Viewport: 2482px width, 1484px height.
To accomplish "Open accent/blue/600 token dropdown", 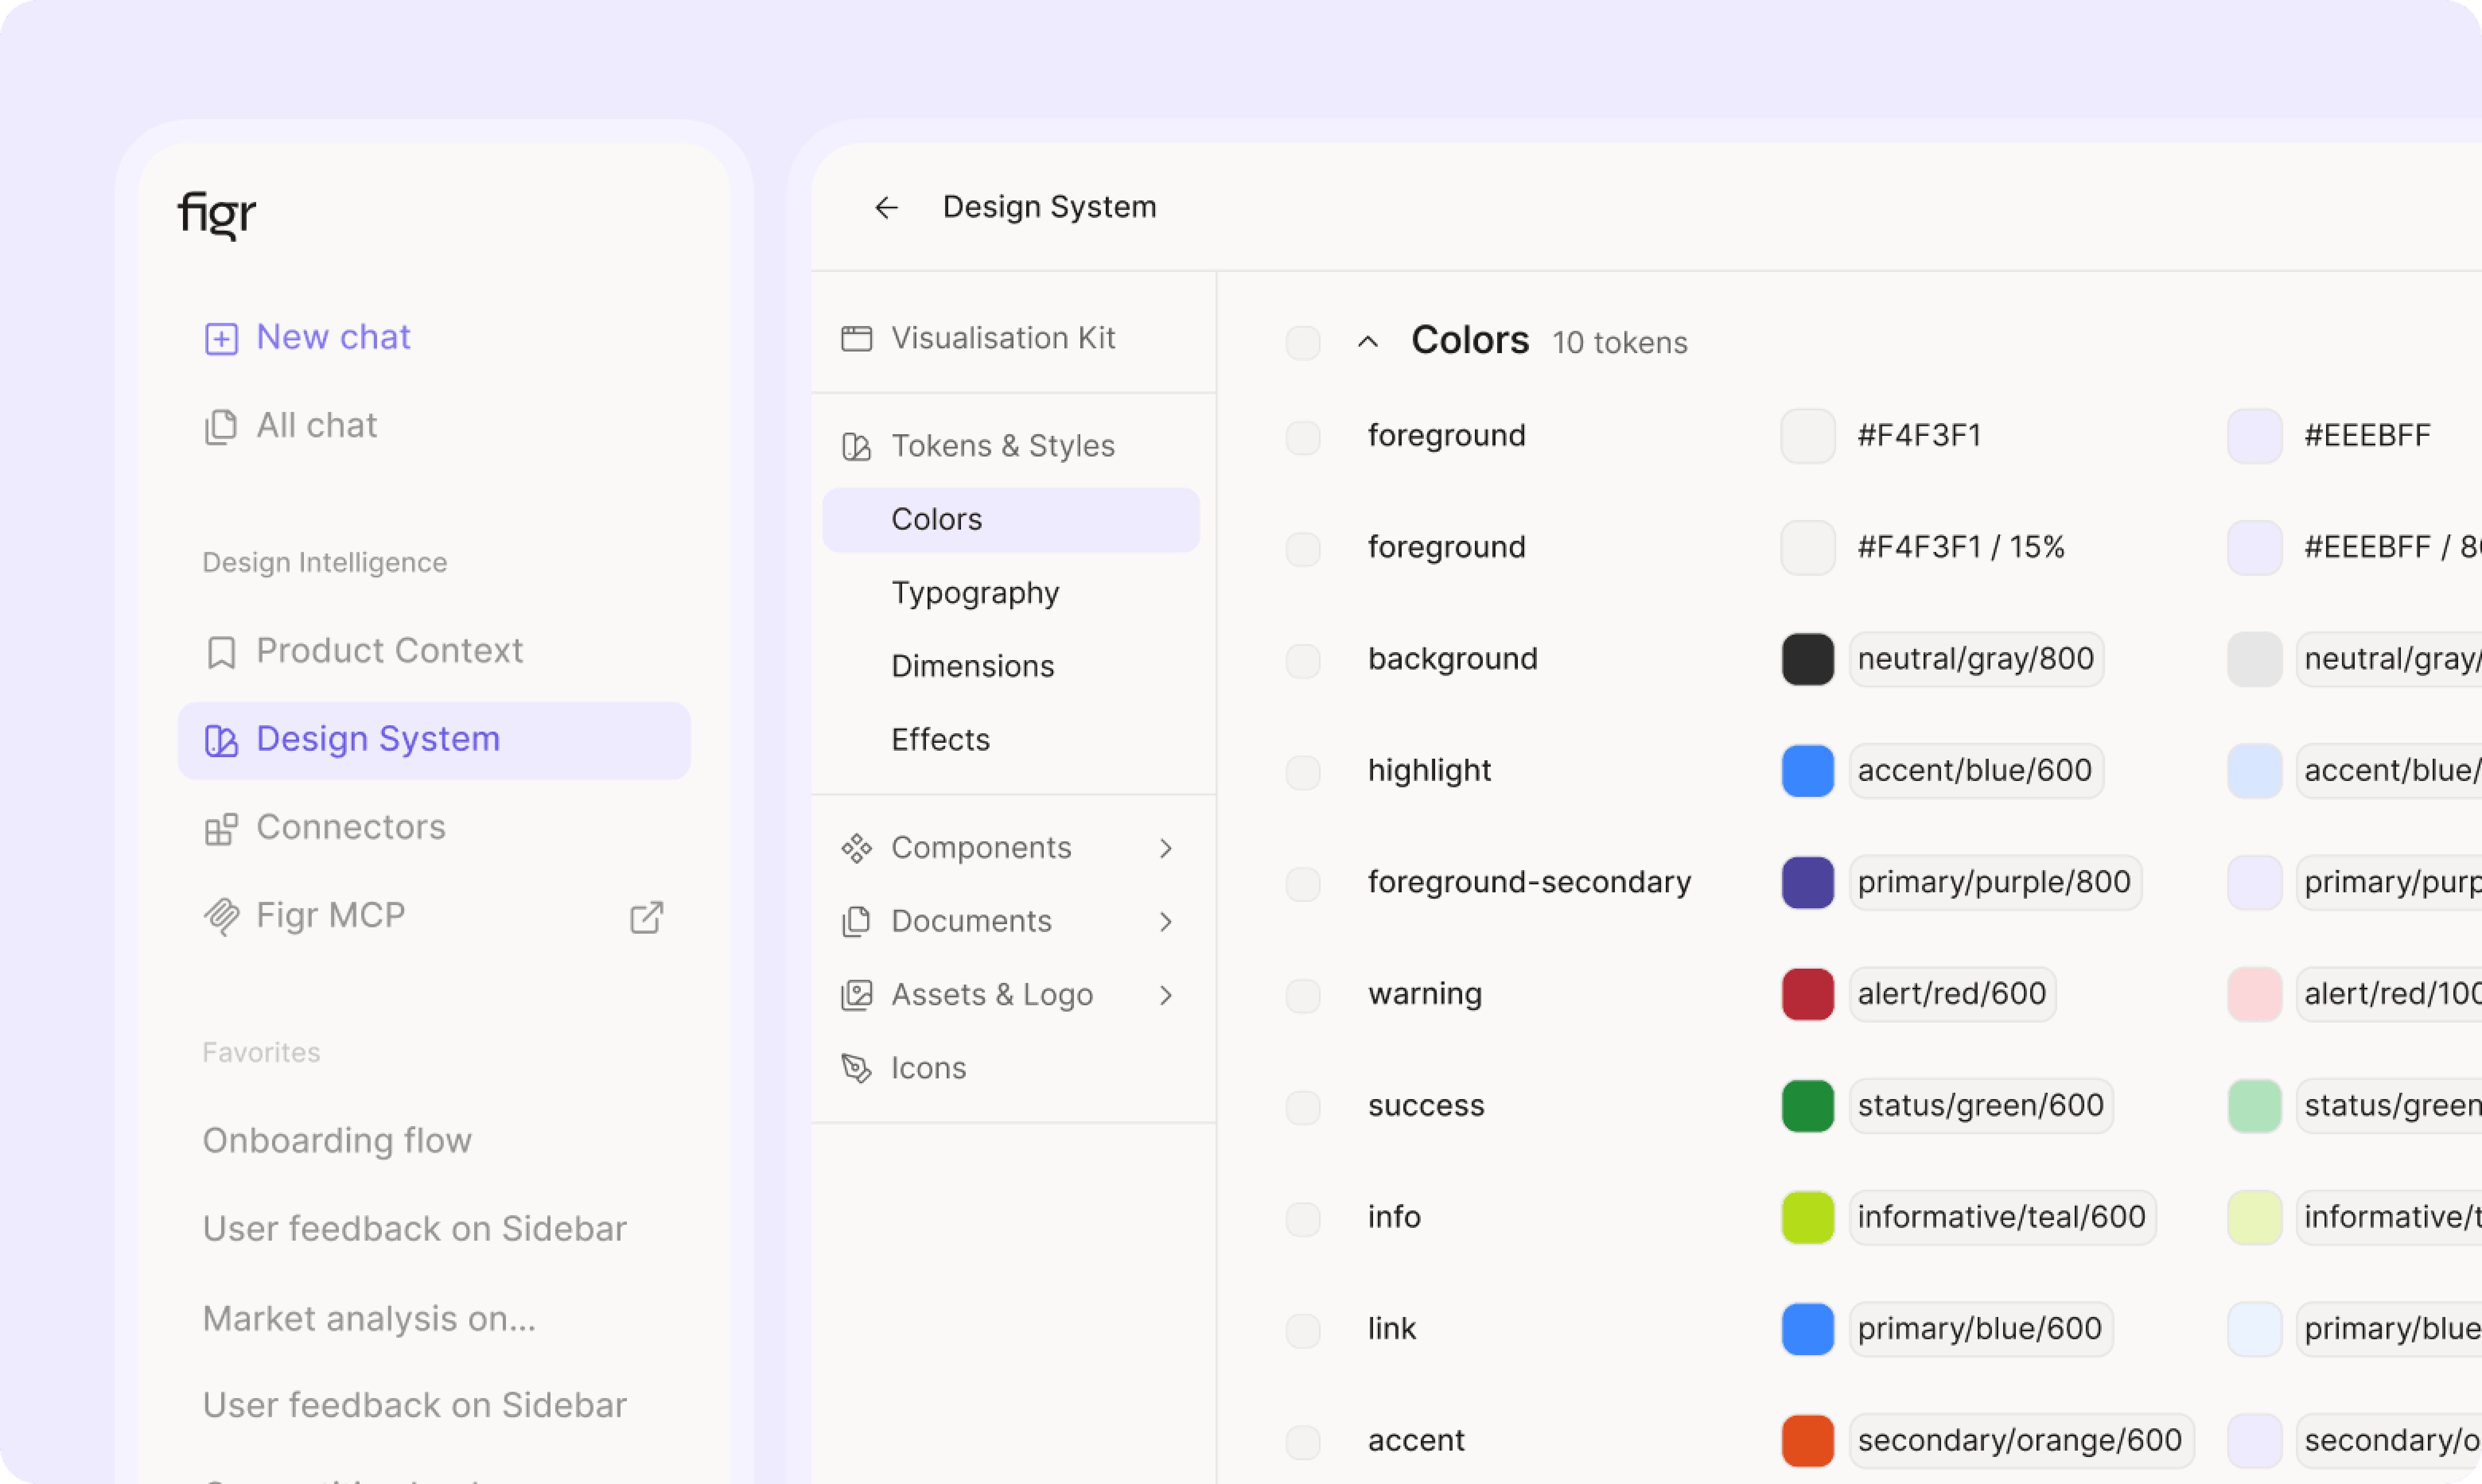I will coord(1976,771).
